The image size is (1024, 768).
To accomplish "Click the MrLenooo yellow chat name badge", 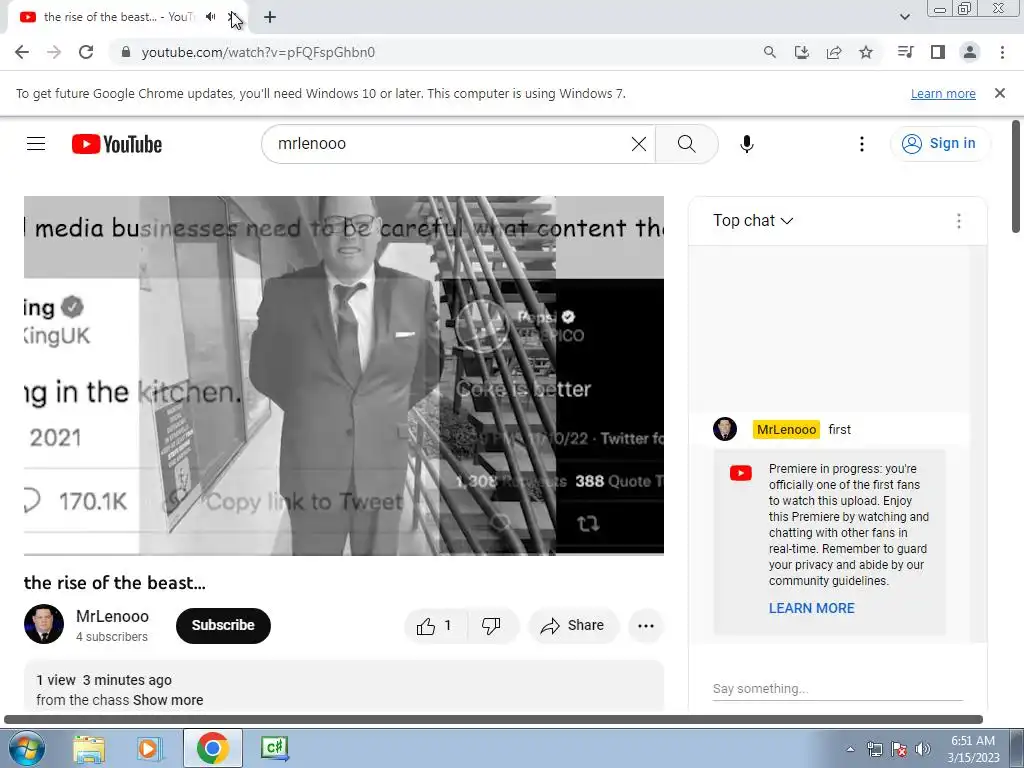I will (x=786, y=430).
